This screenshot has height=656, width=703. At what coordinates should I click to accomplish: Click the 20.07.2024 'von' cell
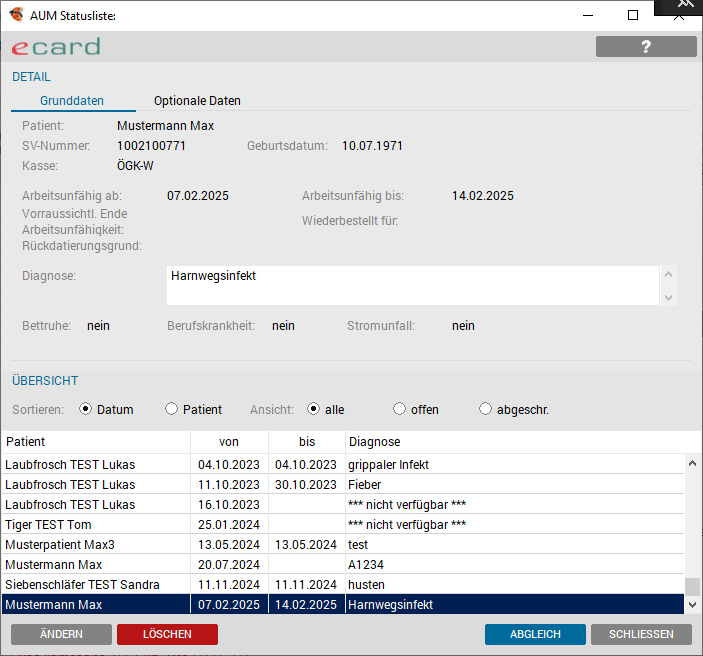pyautogui.click(x=229, y=565)
